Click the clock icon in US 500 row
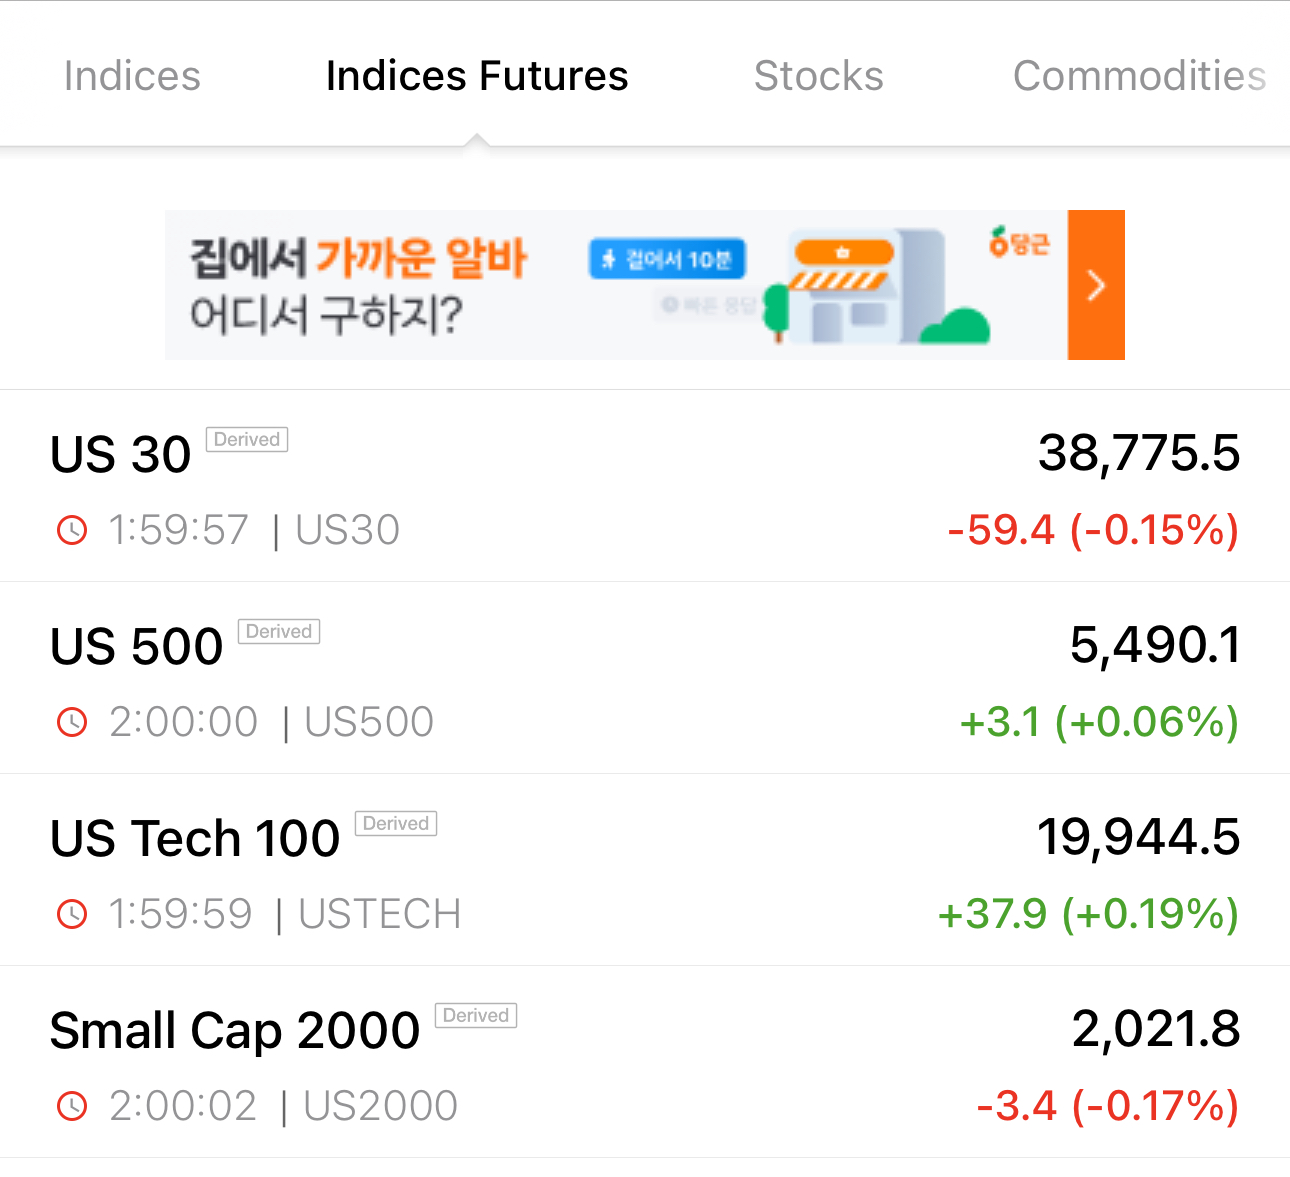 (x=72, y=722)
